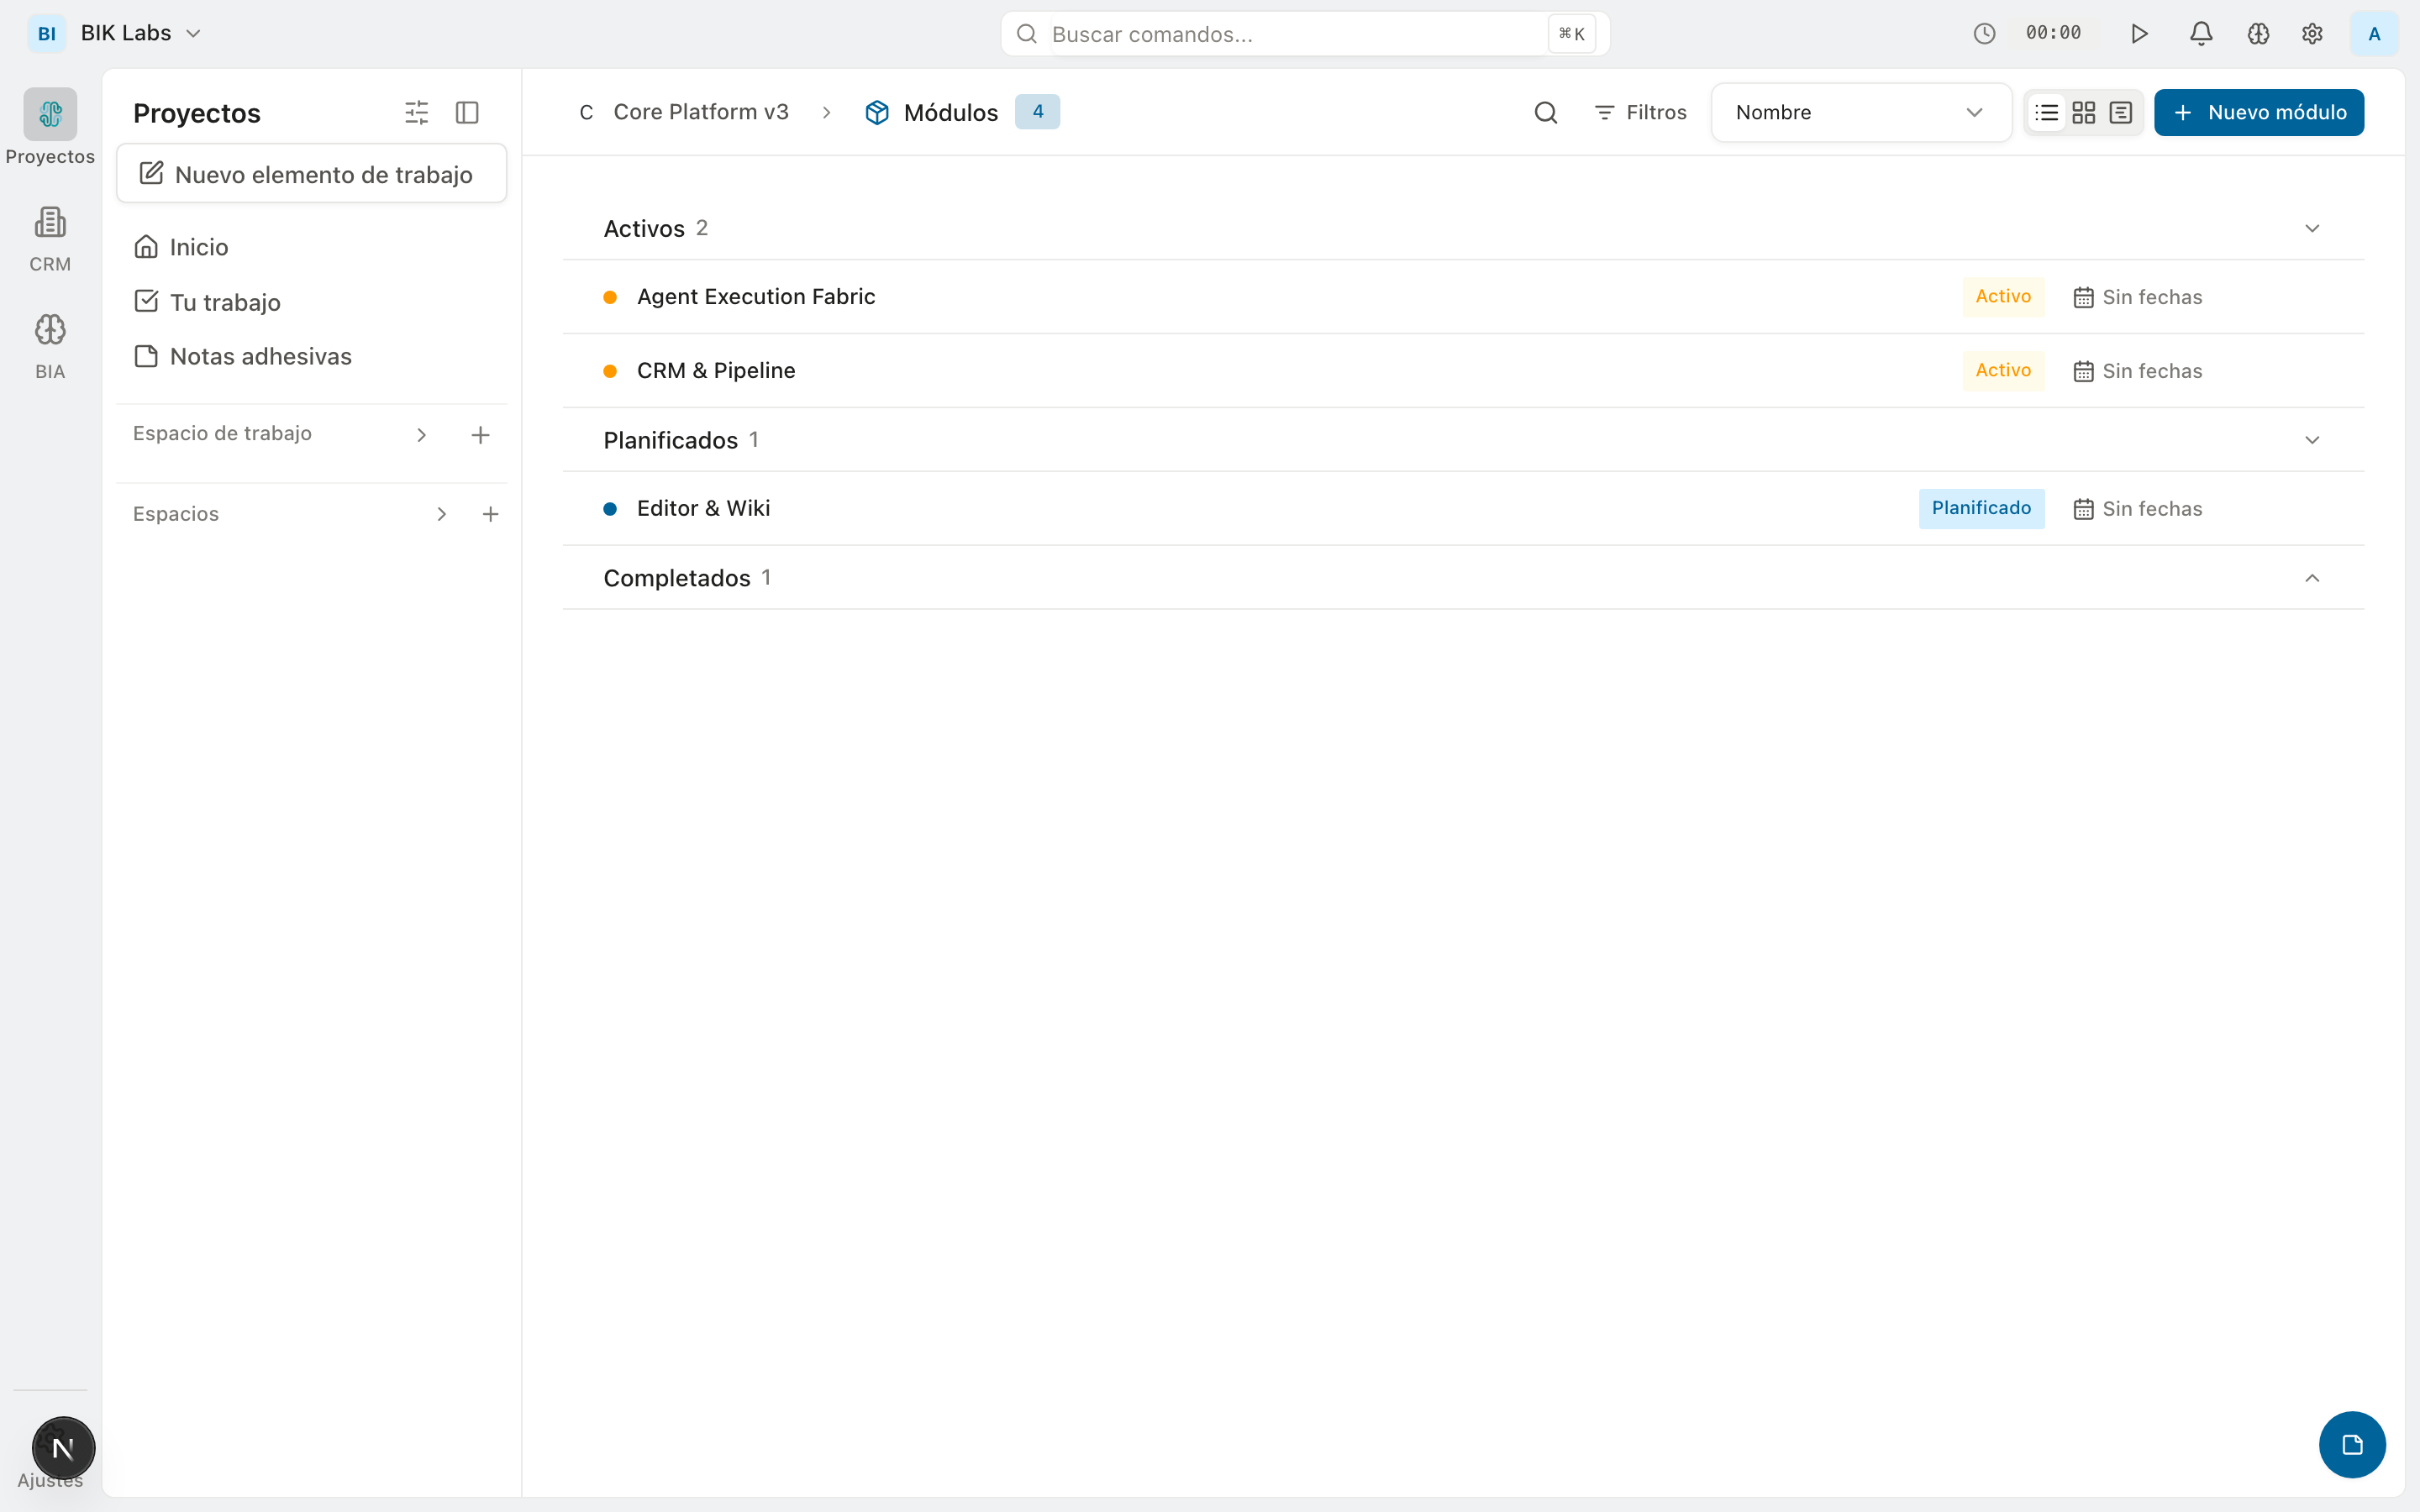This screenshot has width=2420, height=1512.
Task: Toggle the sidebar panel collapse icon
Action: [467, 112]
